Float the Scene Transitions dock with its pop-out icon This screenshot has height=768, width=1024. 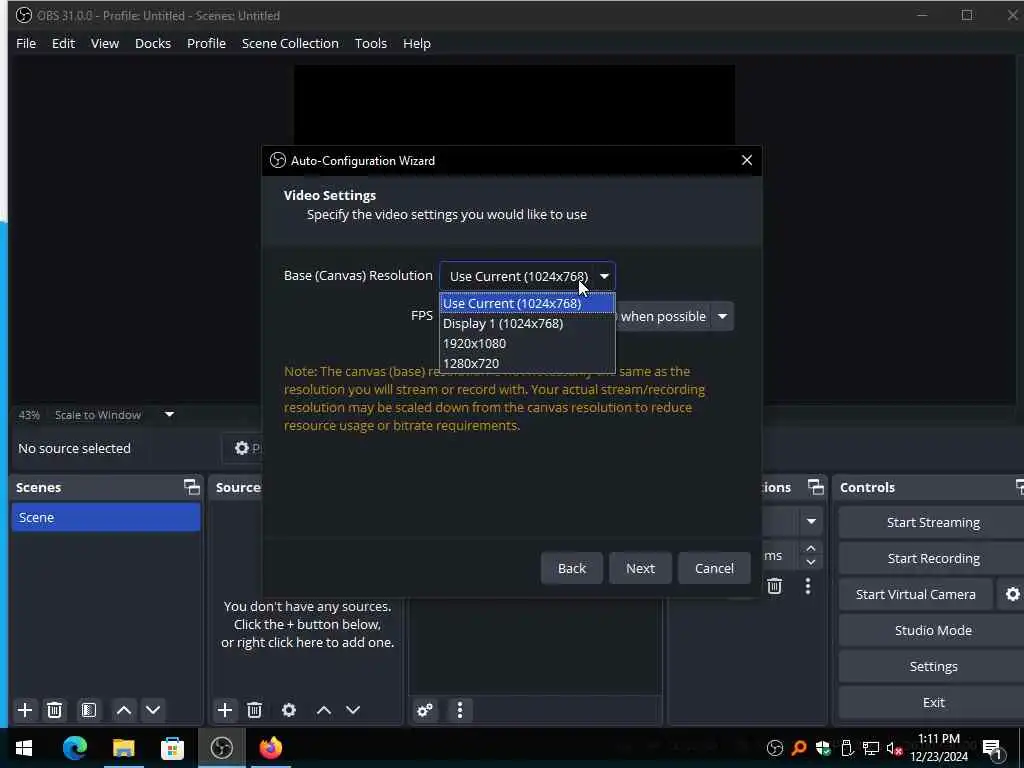pos(816,487)
